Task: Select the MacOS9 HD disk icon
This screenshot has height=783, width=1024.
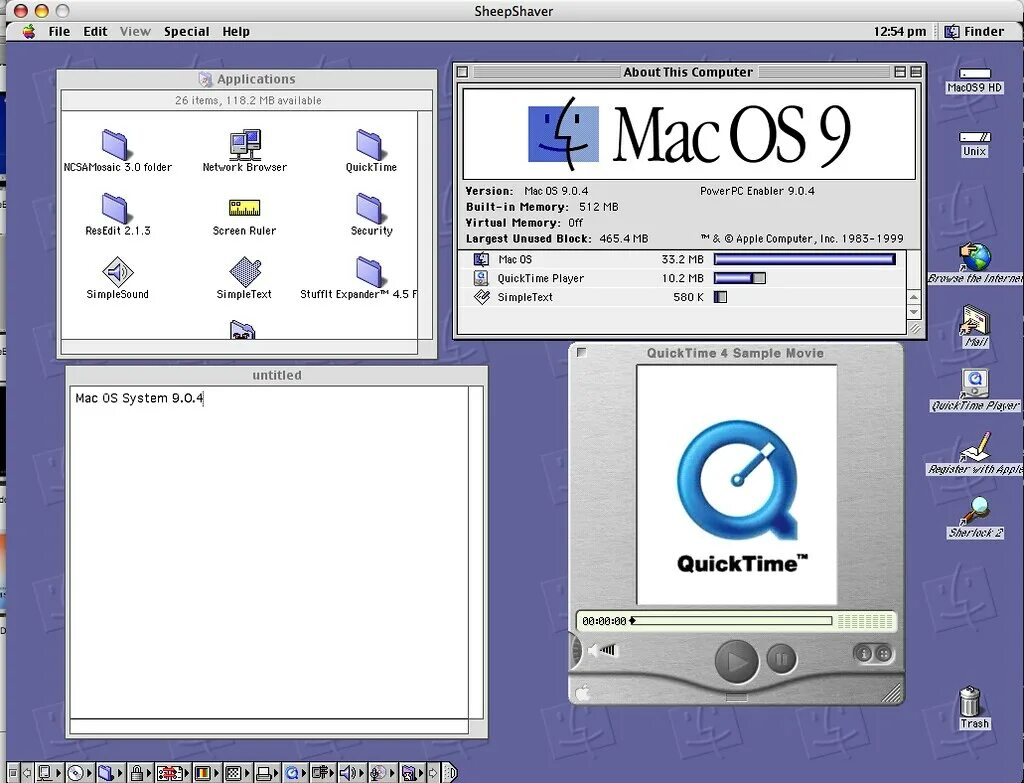Action: coord(974,74)
